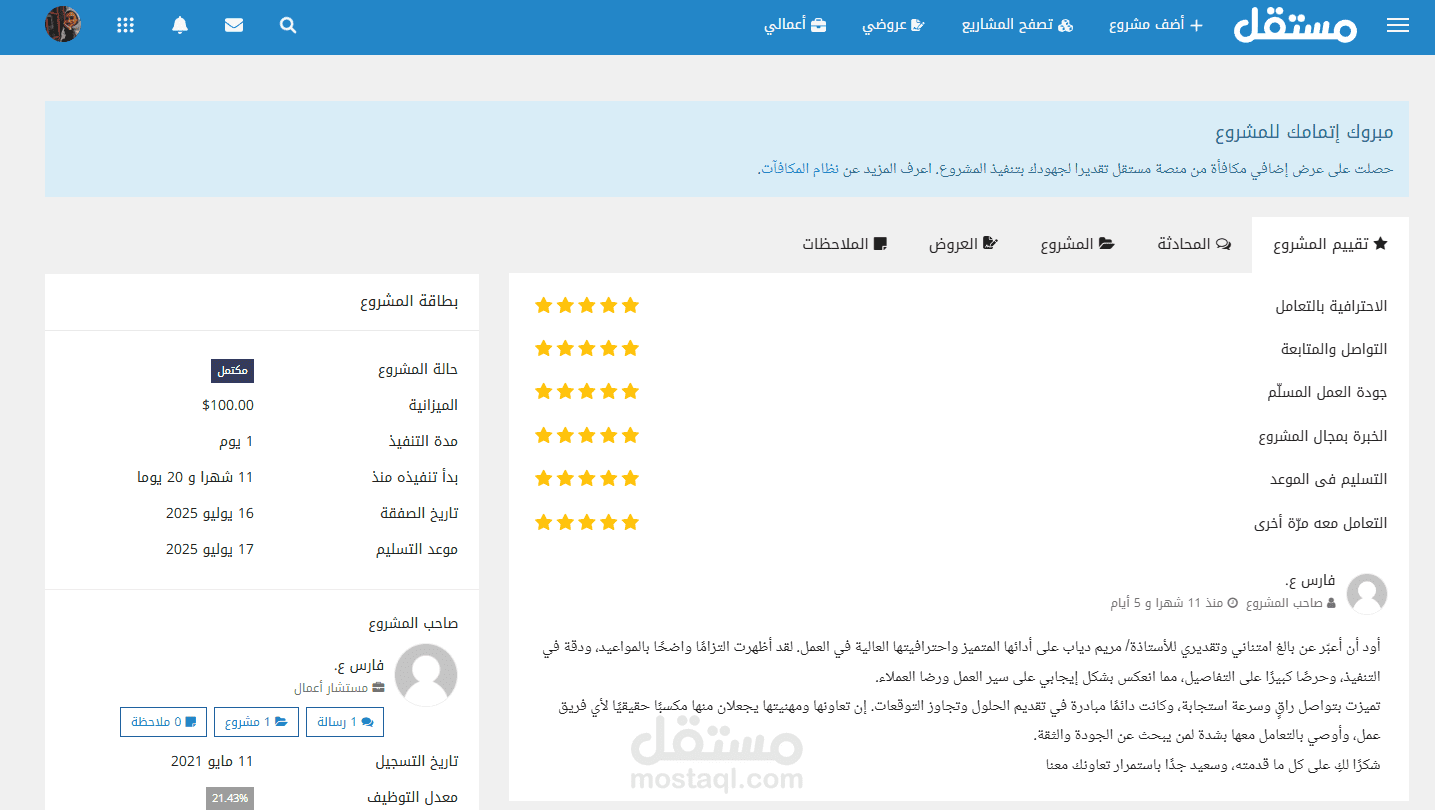This screenshot has width=1435, height=810.
Task: Select the تقييم المشروع tab
Action: (1330, 244)
